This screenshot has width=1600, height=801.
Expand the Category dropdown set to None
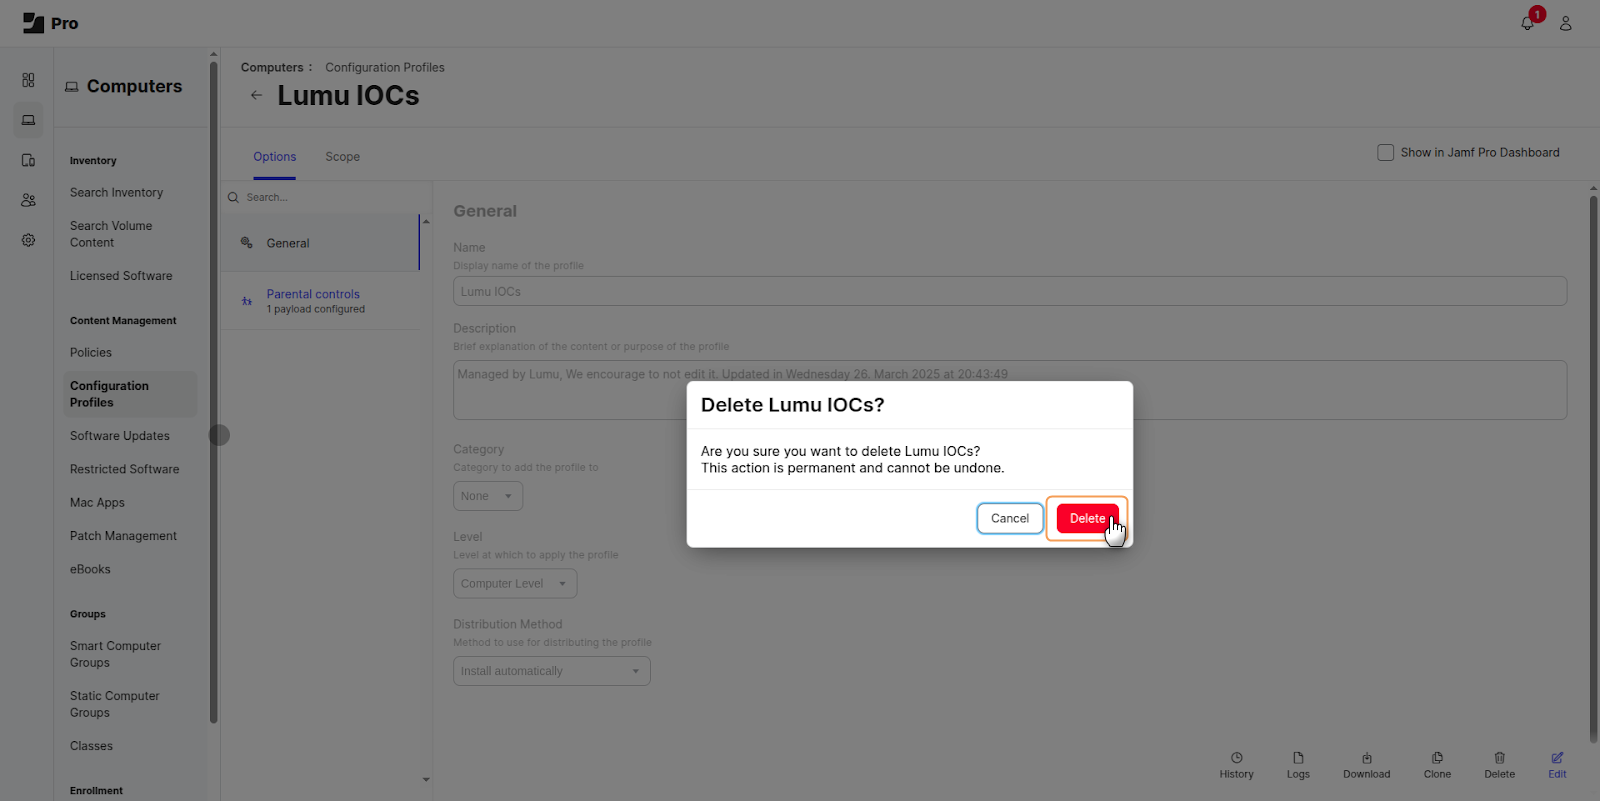488,496
